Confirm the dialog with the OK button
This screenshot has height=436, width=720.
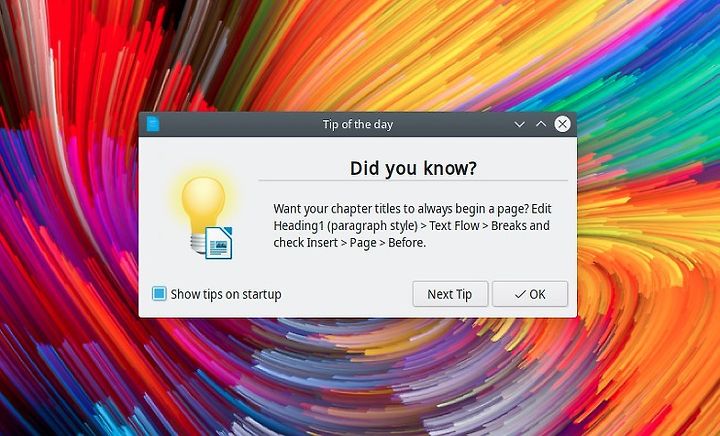pos(530,294)
